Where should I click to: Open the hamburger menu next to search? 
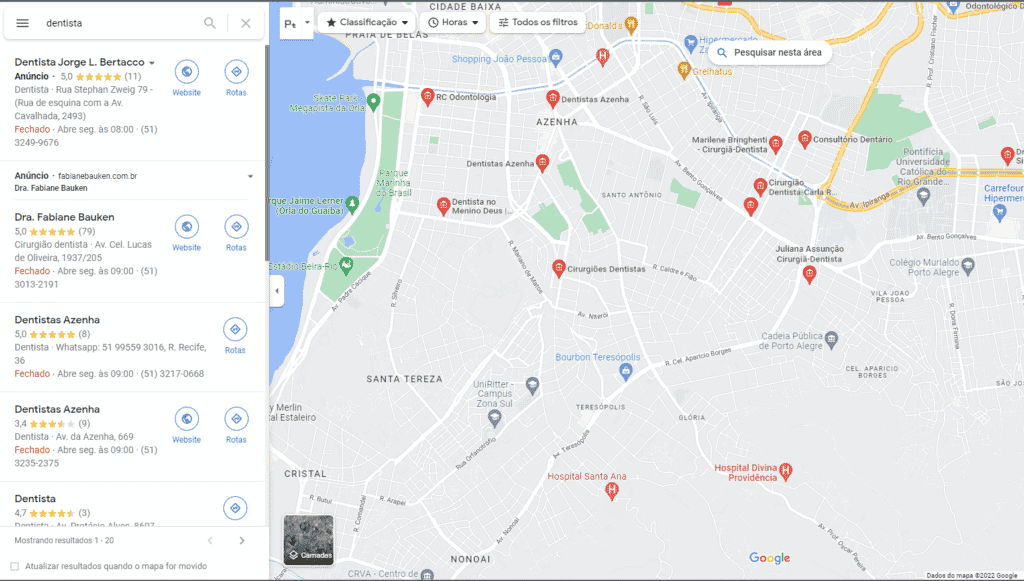click(22, 23)
